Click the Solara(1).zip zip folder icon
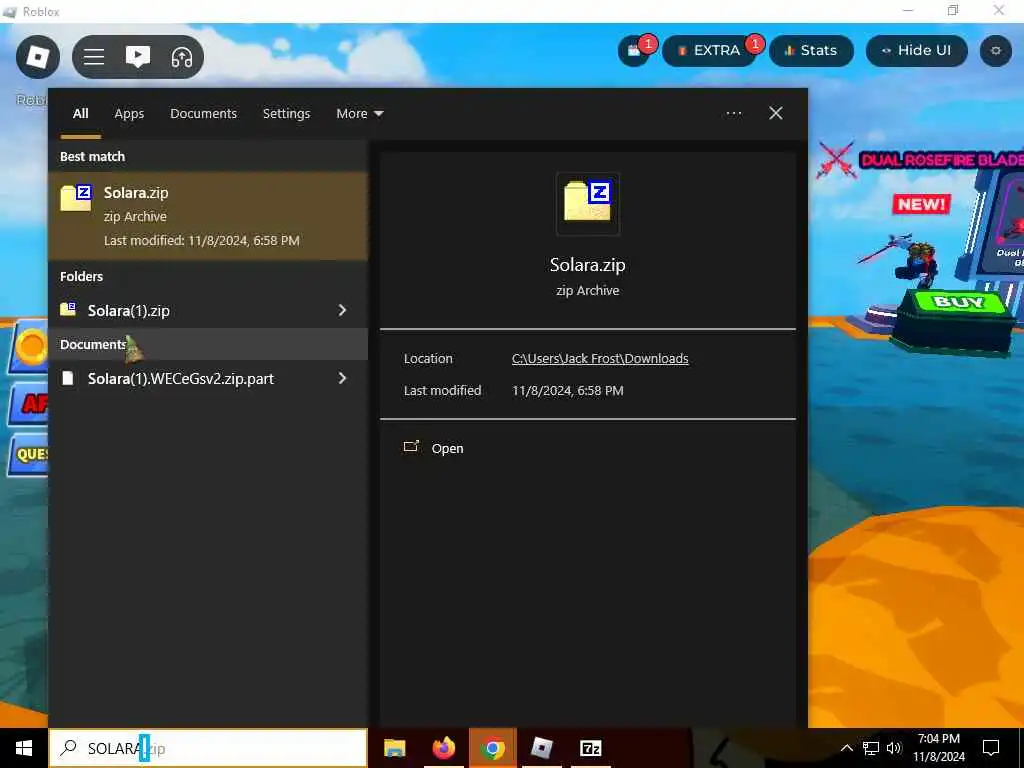 (x=68, y=310)
